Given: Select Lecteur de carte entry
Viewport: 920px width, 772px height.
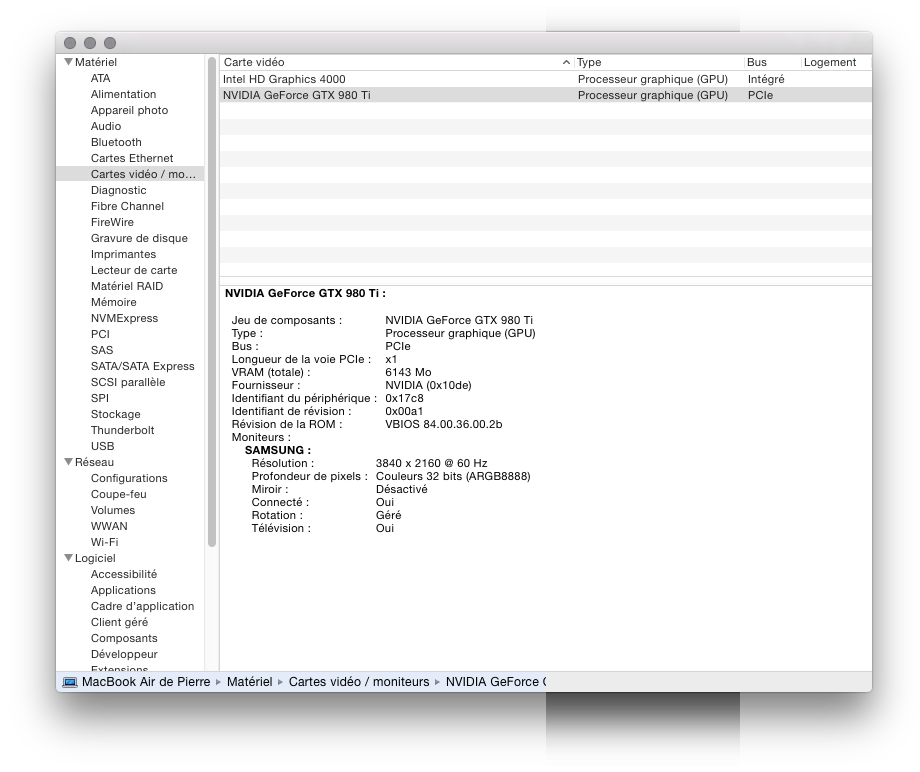Looking at the screenshot, I should (134, 270).
